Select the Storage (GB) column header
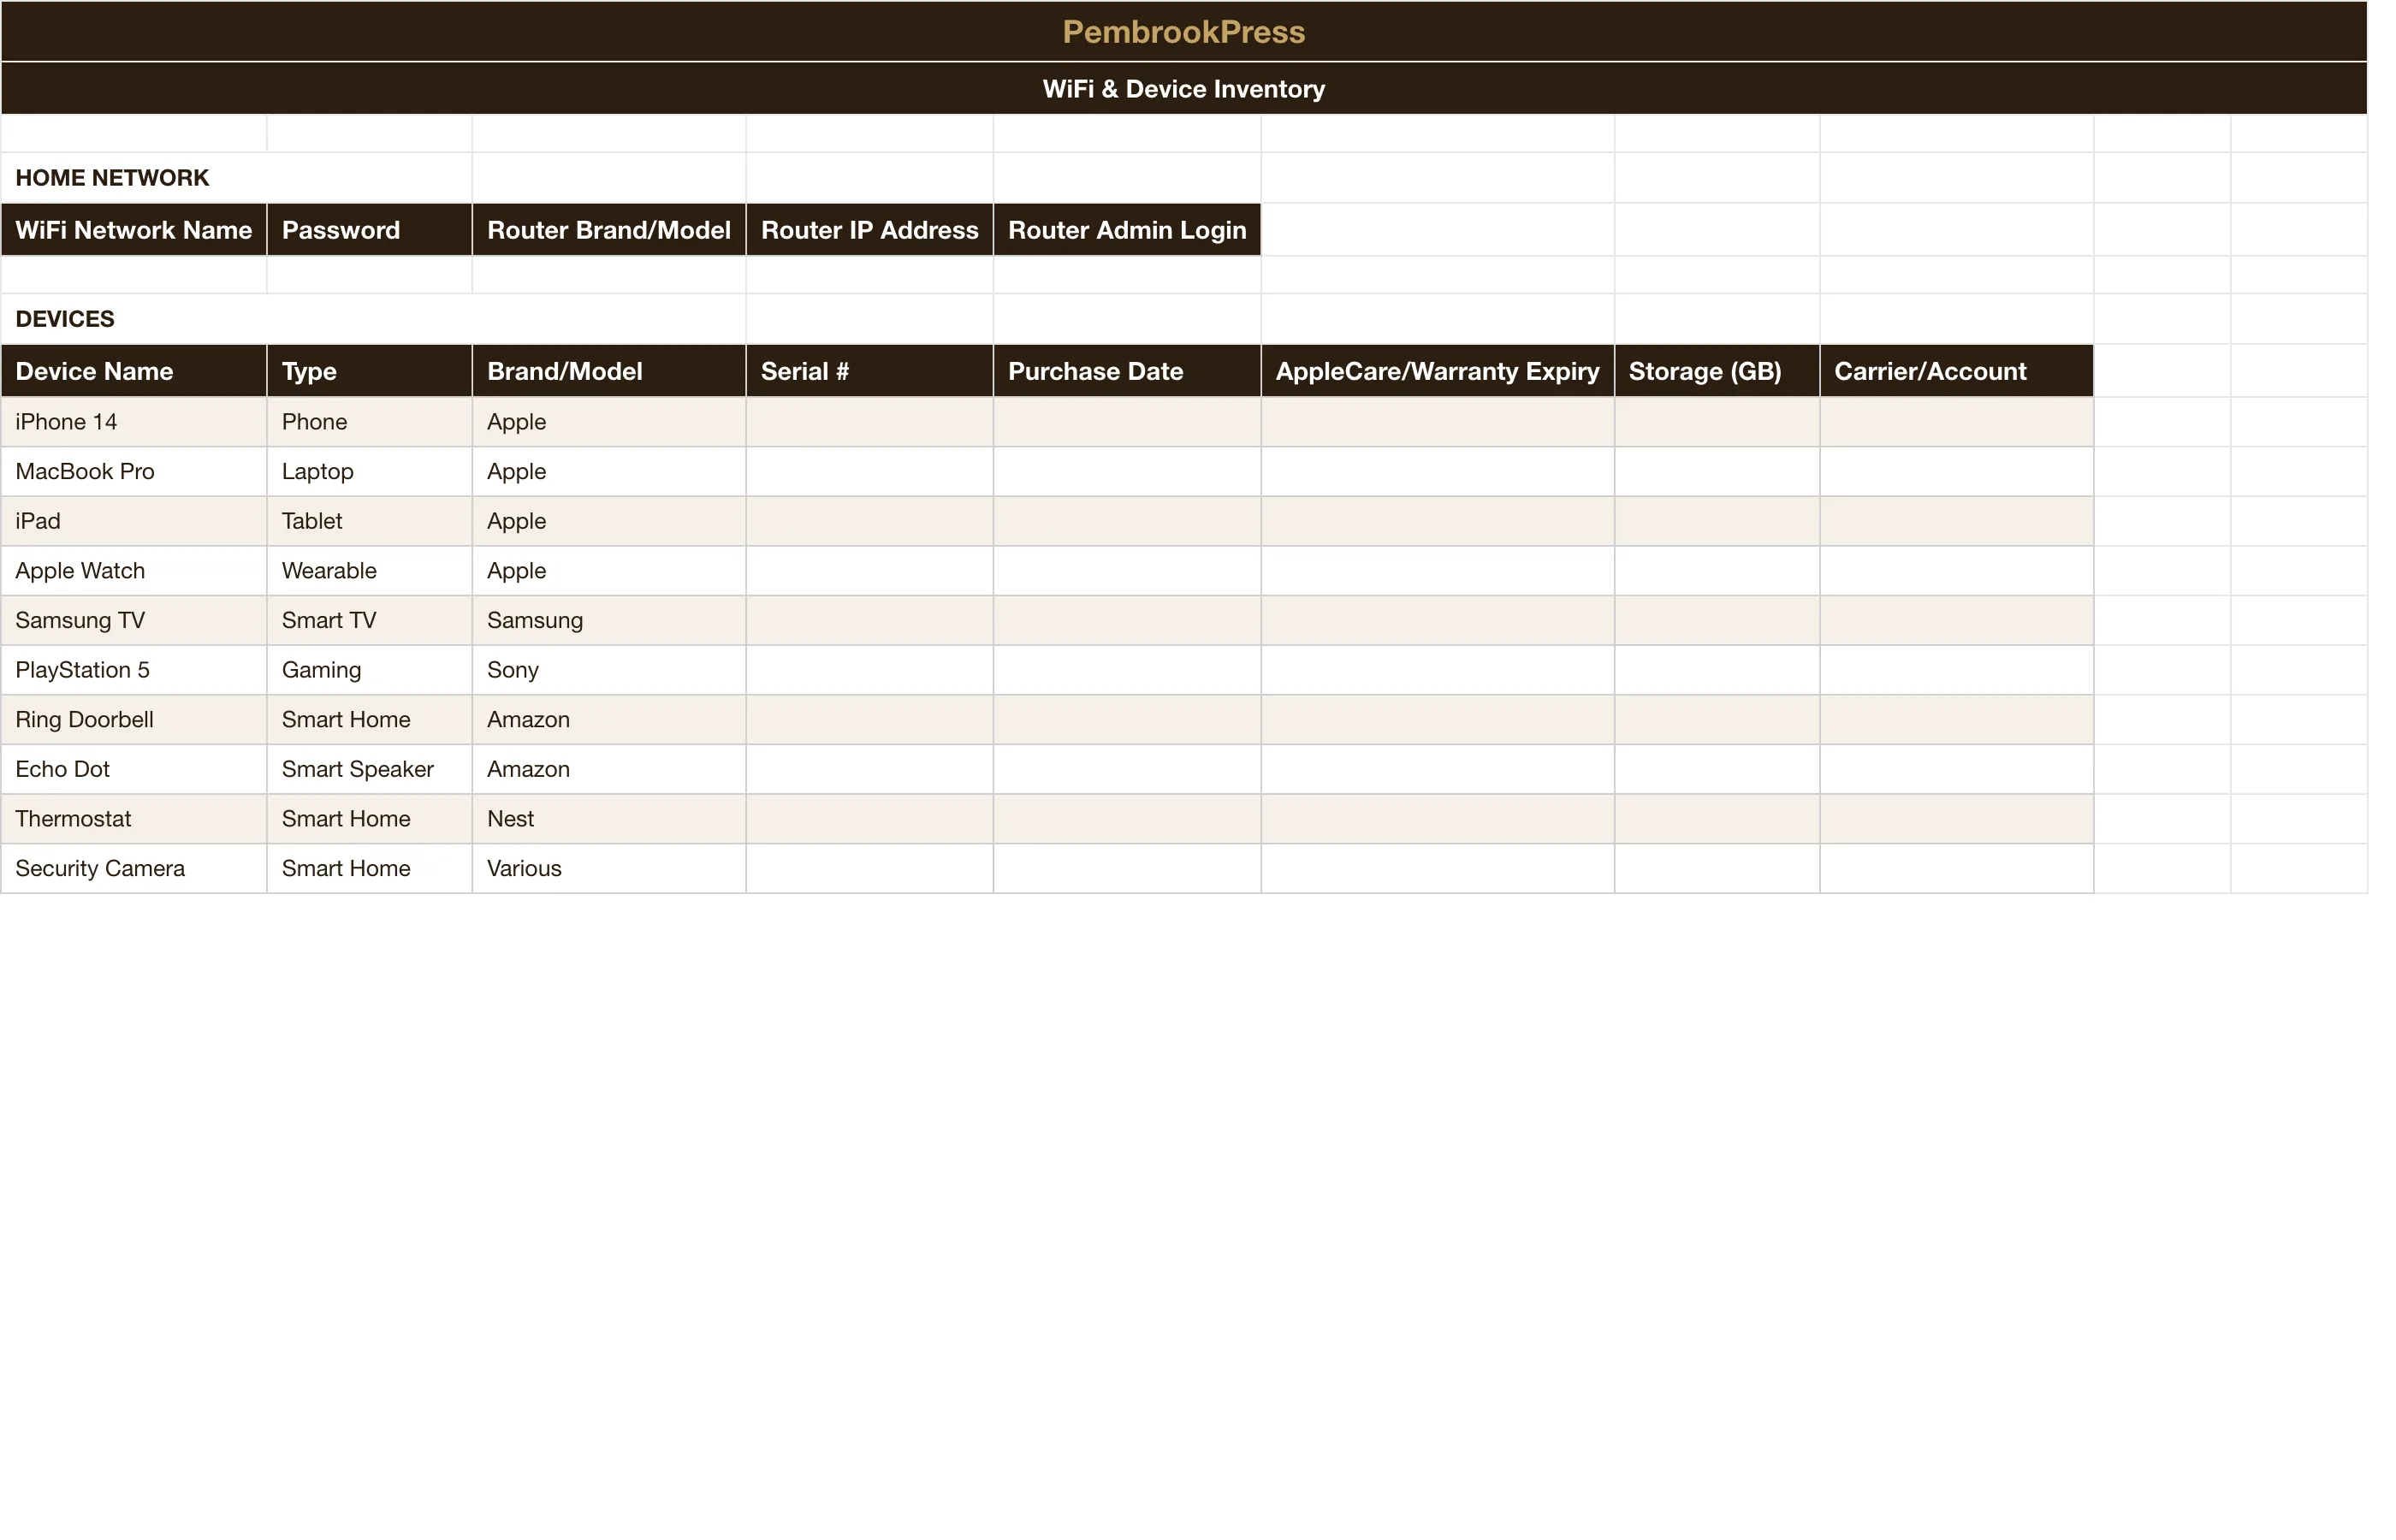Screen dimensions: 2396x1540 click(x=1717, y=371)
